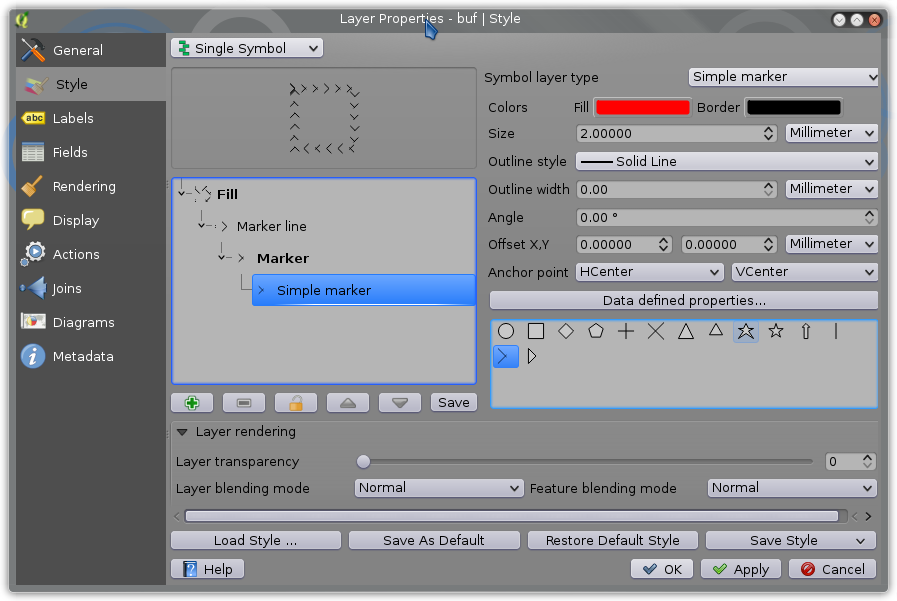Click the Apply button

pyautogui.click(x=741, y=569)
